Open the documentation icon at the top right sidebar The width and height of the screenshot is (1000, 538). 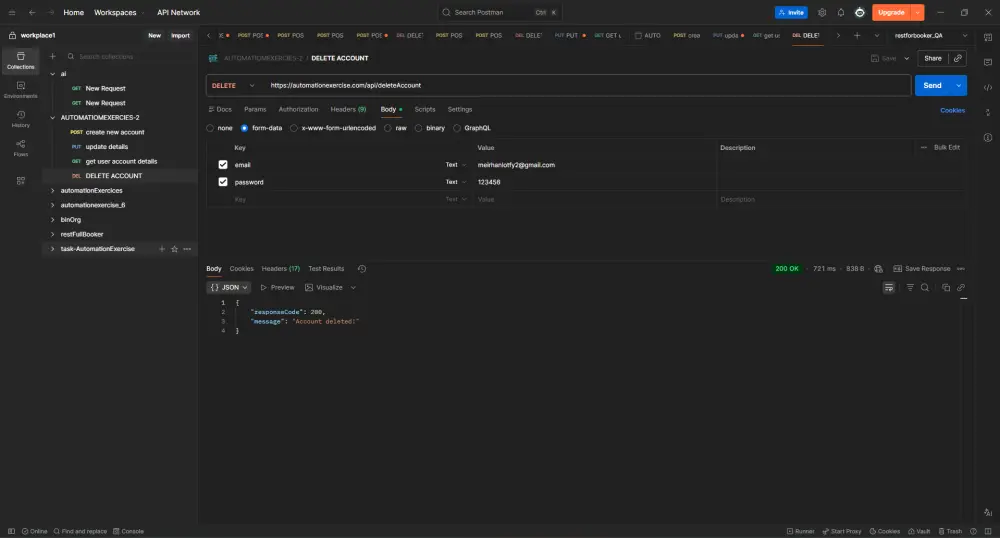(x=988, y=37)
